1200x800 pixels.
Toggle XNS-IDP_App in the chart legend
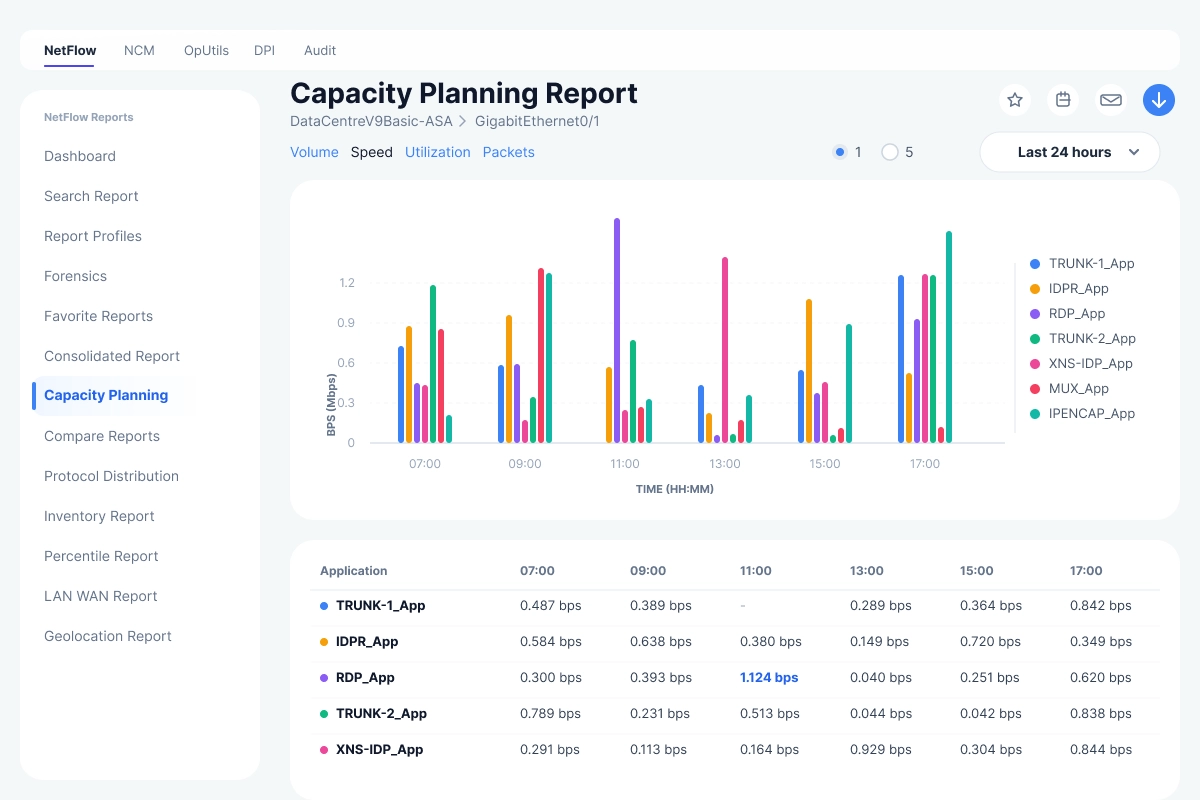click(1081, 364)
